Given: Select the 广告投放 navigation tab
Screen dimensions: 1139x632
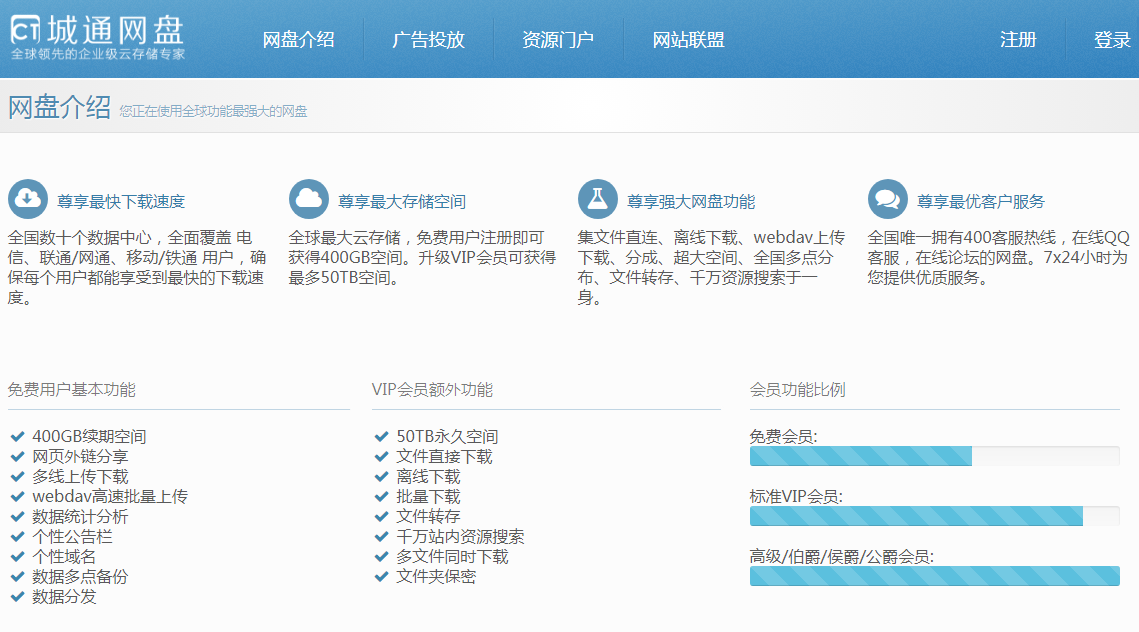Looking at the screenshot, I should click(x=429, y=38).
